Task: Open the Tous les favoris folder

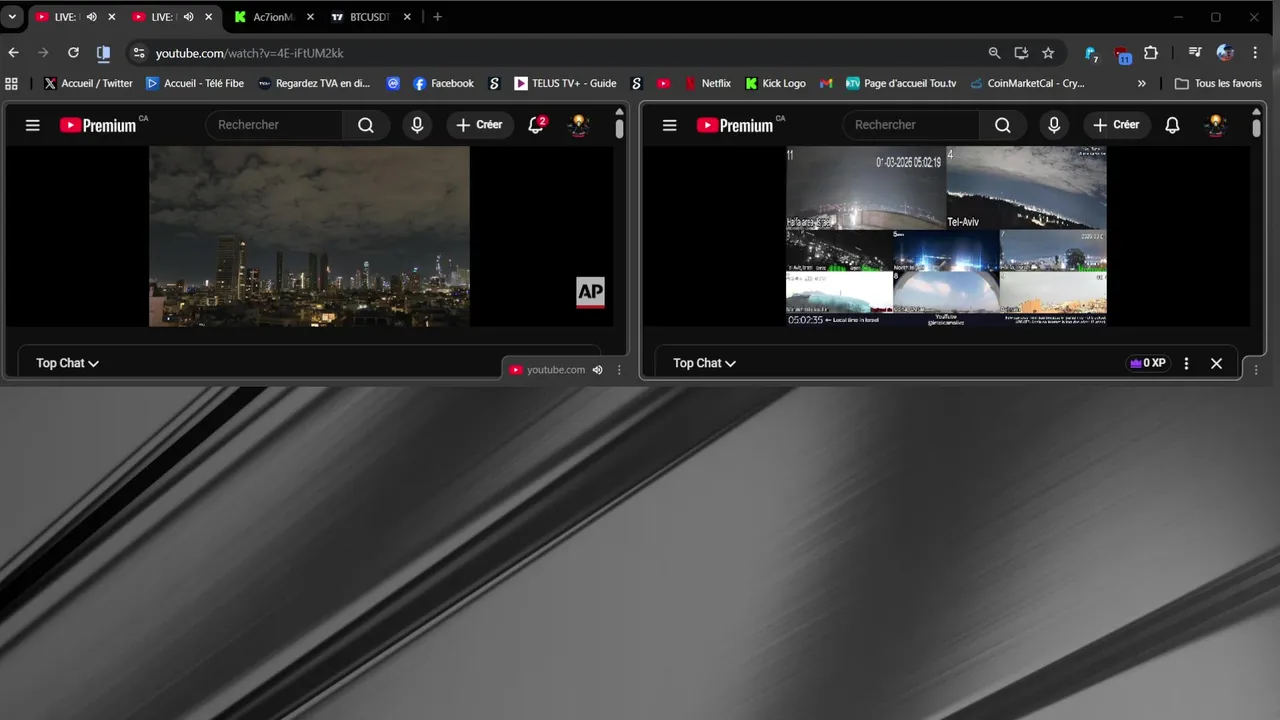Action: (x=1218, y=83)
